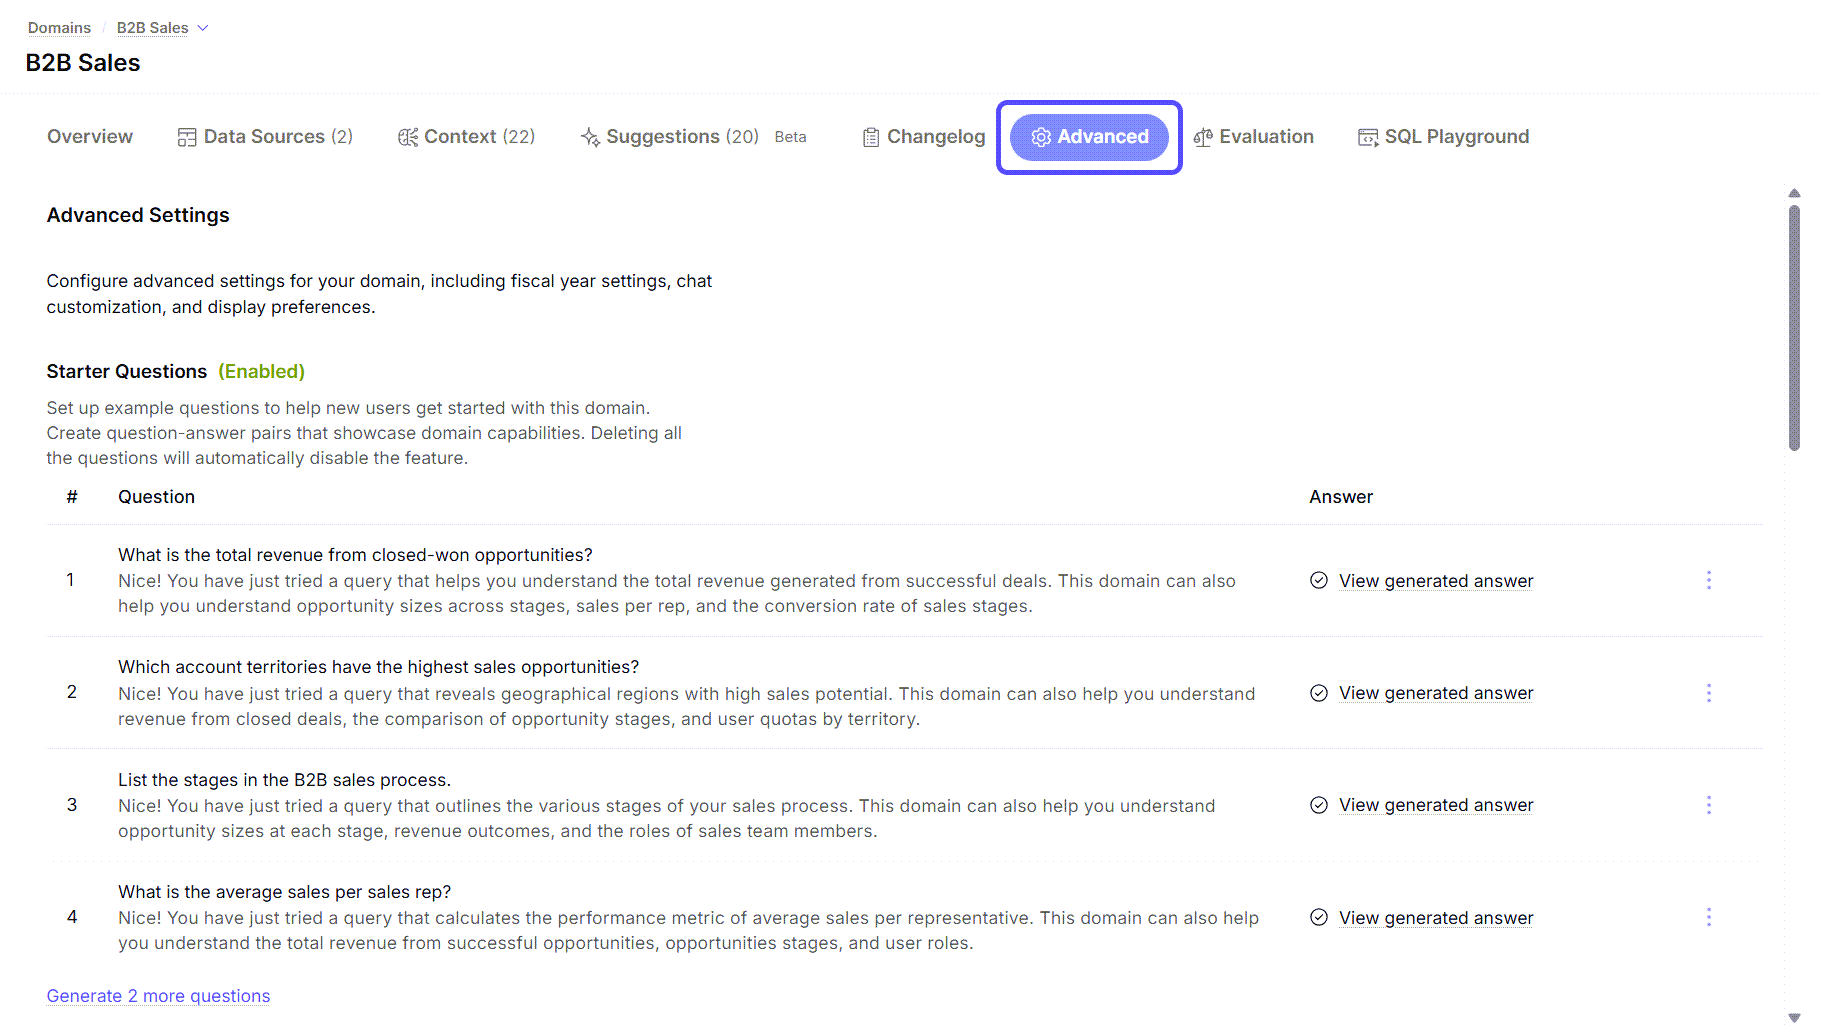Screen dimensions: 1821x1025
Task: Click the gear icon on the Advanced tab
Action: coord(1041,137)
